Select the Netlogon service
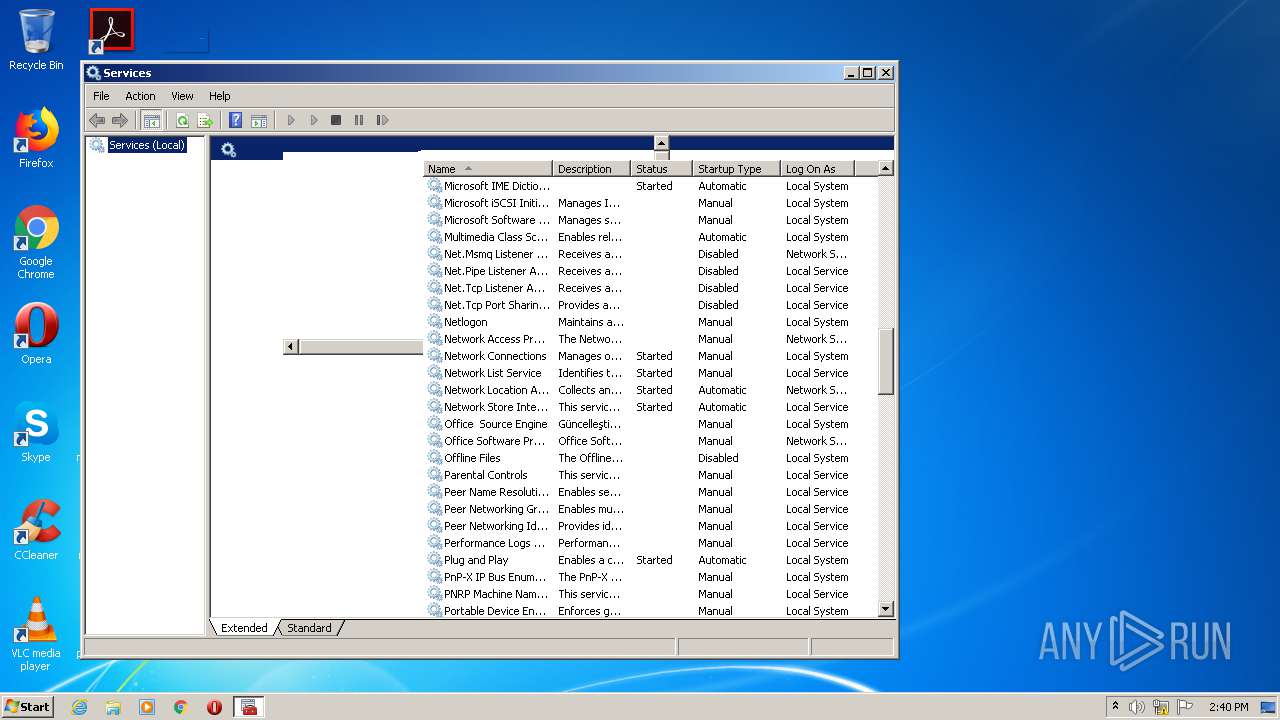1280x720 pixels. click(x=650, y=322)
